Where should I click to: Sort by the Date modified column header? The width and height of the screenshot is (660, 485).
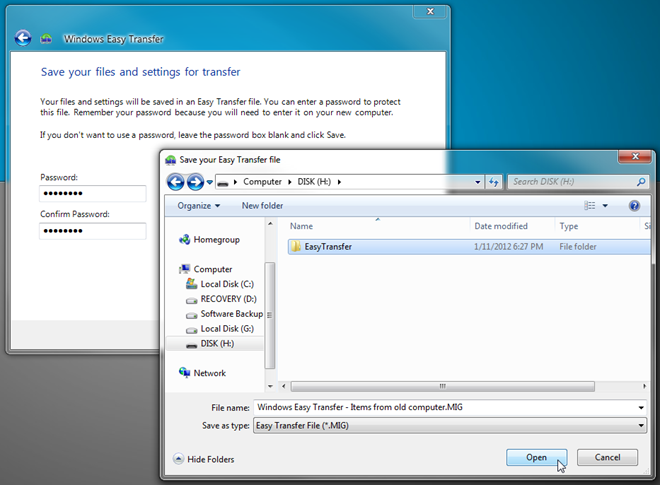pos(501,226)
